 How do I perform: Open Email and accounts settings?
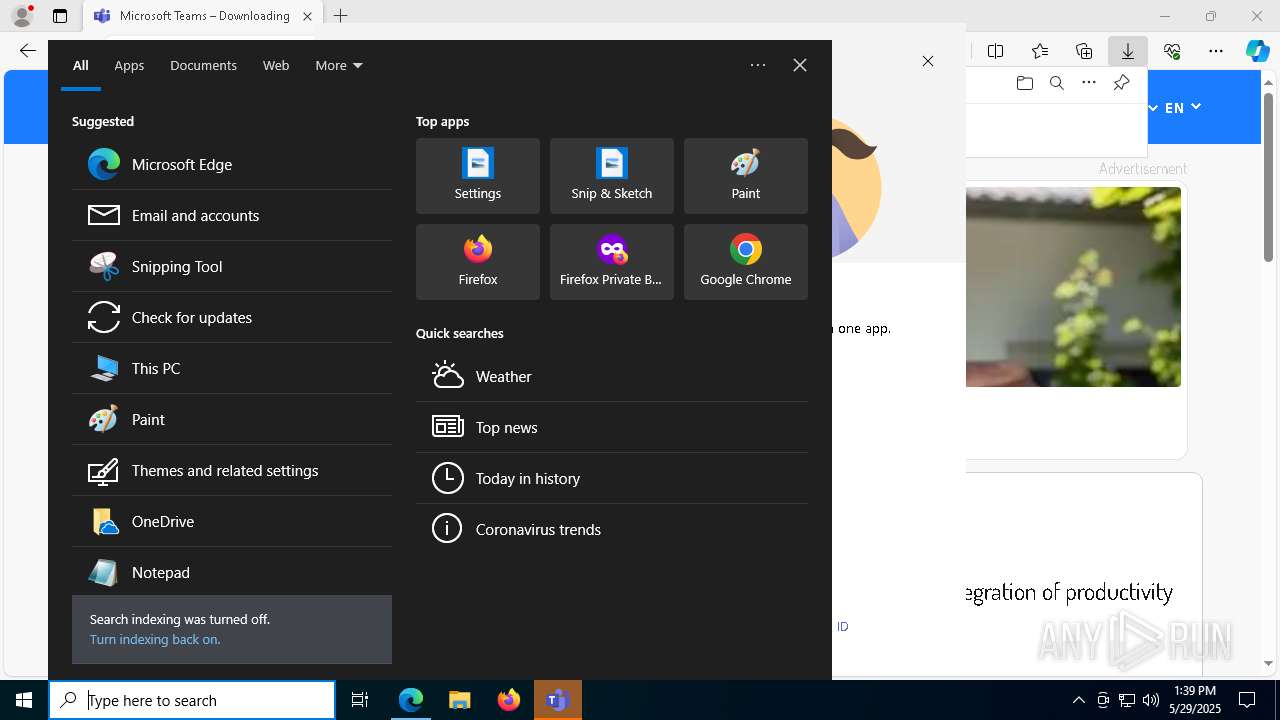(232, 215)
